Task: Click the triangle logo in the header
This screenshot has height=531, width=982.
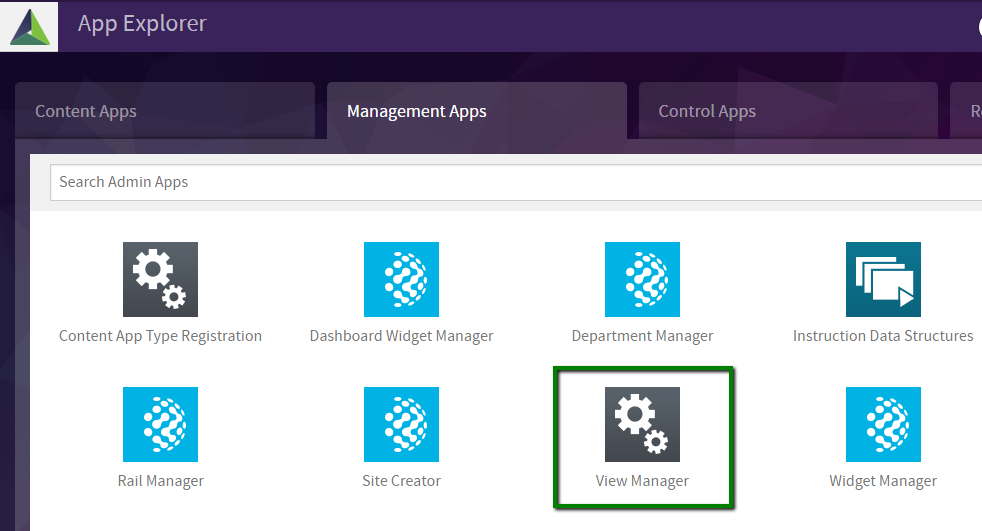Action: 29,26
